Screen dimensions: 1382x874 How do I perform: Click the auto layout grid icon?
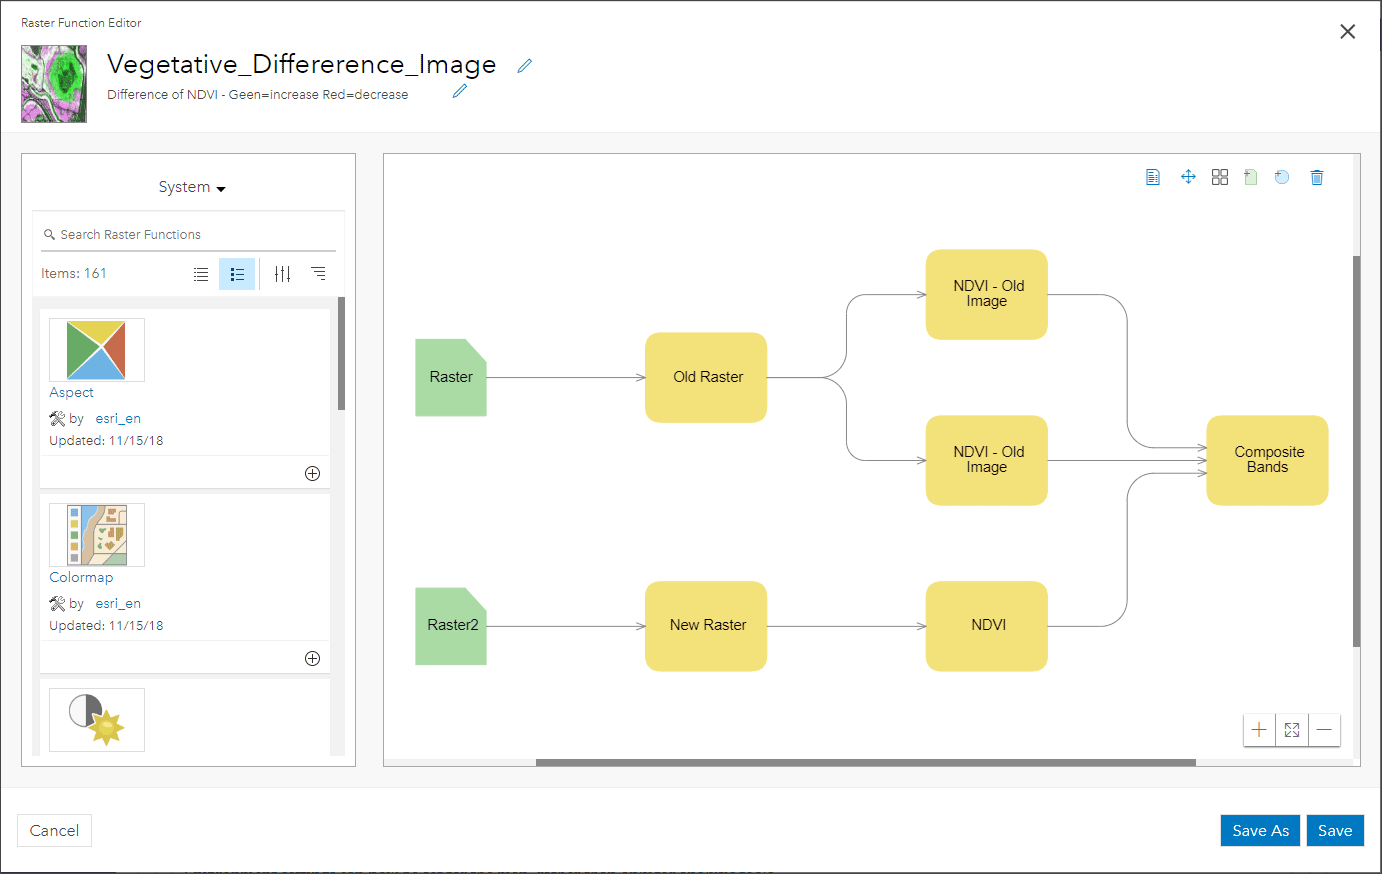pos(1220,177)
